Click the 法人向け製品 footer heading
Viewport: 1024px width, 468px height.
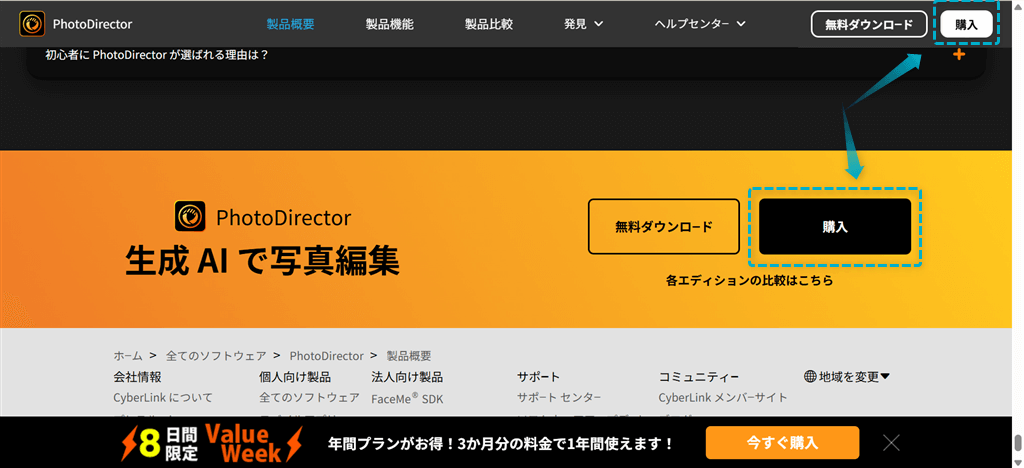click(407, 377)
